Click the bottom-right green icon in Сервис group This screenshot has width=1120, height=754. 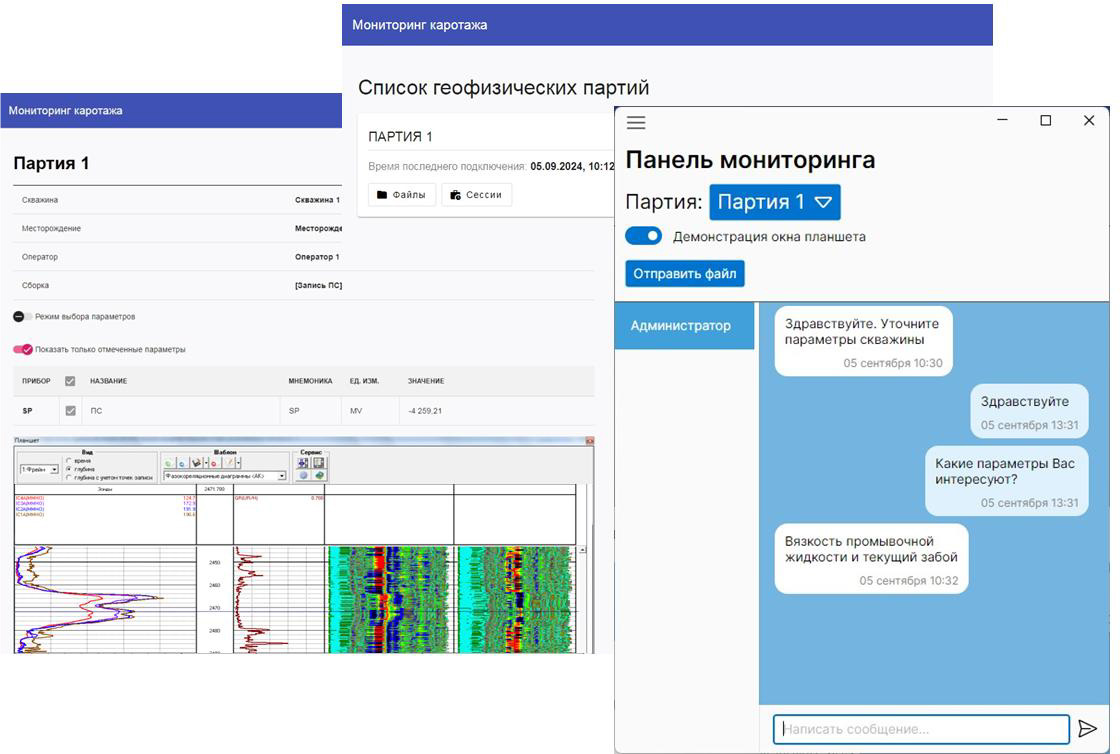point(319,476)
